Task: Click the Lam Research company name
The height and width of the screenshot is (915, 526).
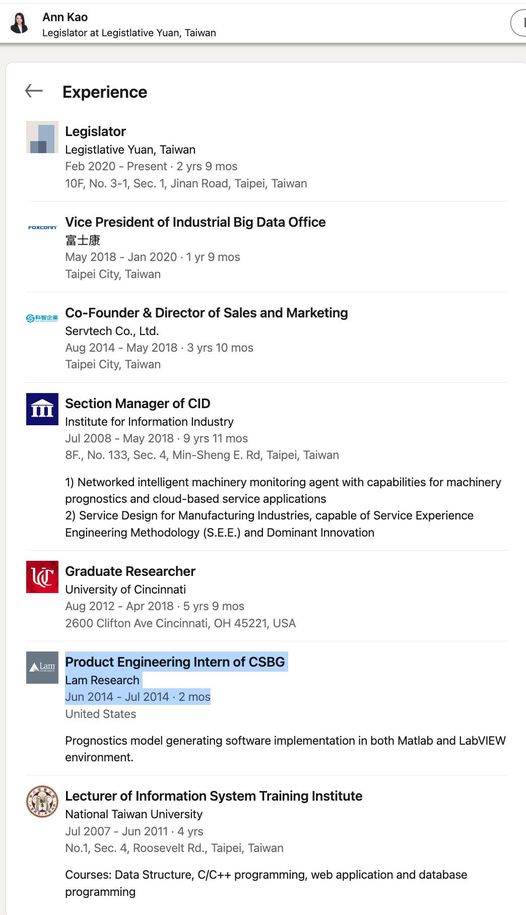Action: 102,680
